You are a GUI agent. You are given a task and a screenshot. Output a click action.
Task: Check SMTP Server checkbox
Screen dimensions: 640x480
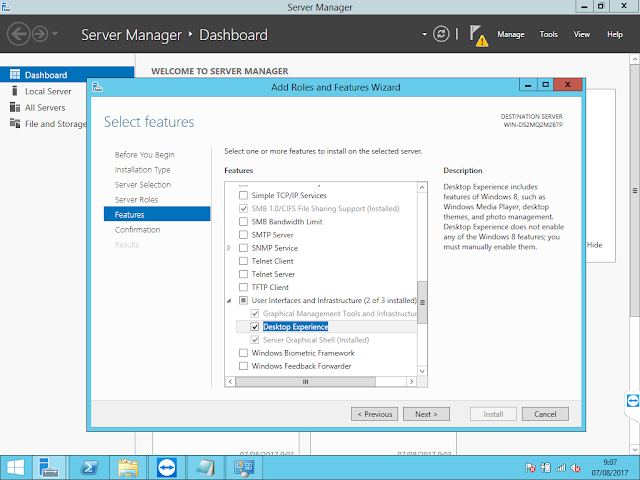243,235
